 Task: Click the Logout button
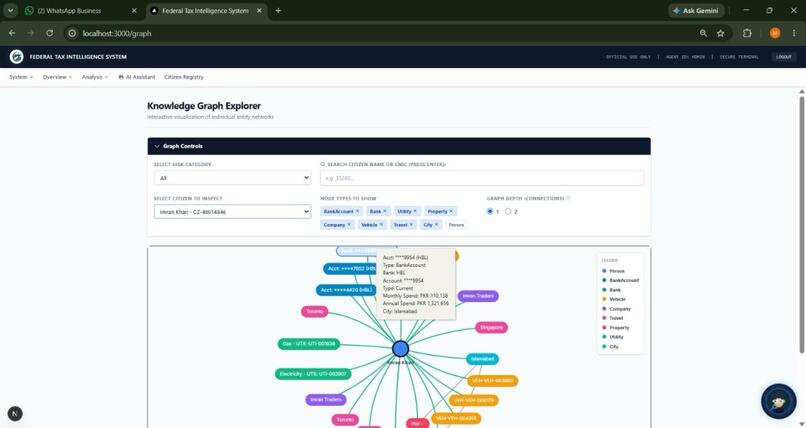(x=783, y=57)
